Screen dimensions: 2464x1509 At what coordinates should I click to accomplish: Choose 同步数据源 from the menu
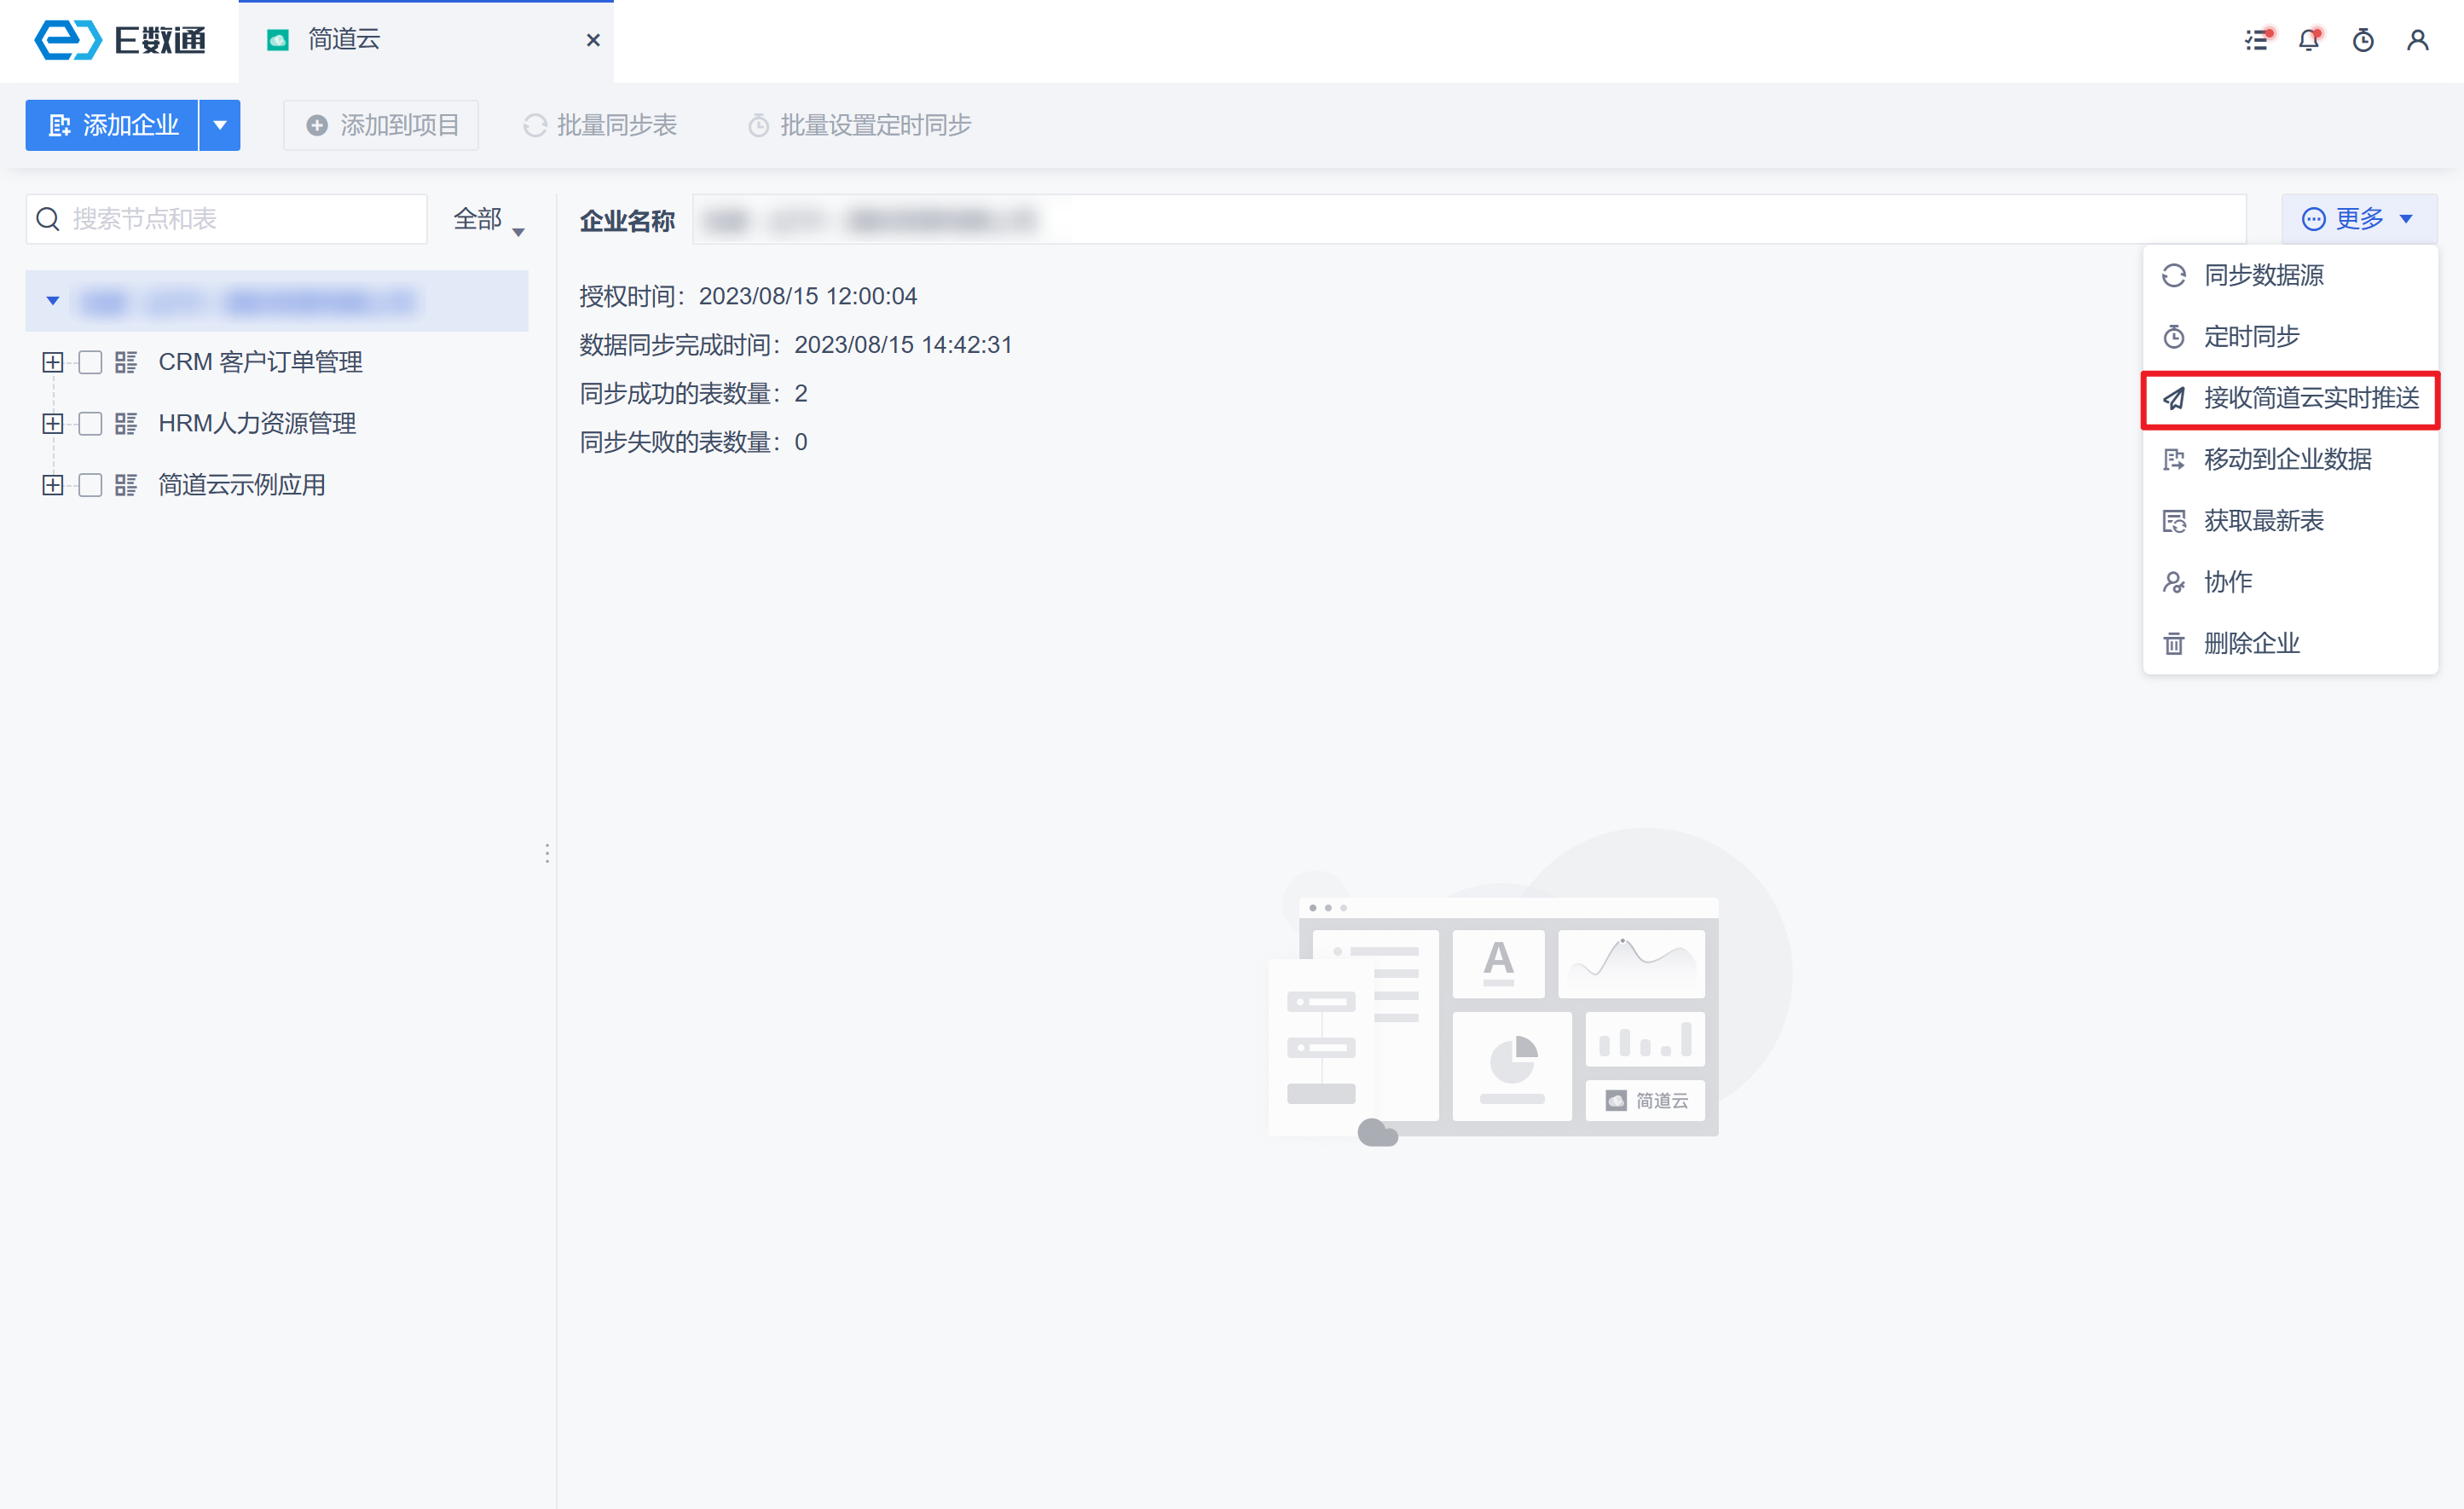[2263, 275]
